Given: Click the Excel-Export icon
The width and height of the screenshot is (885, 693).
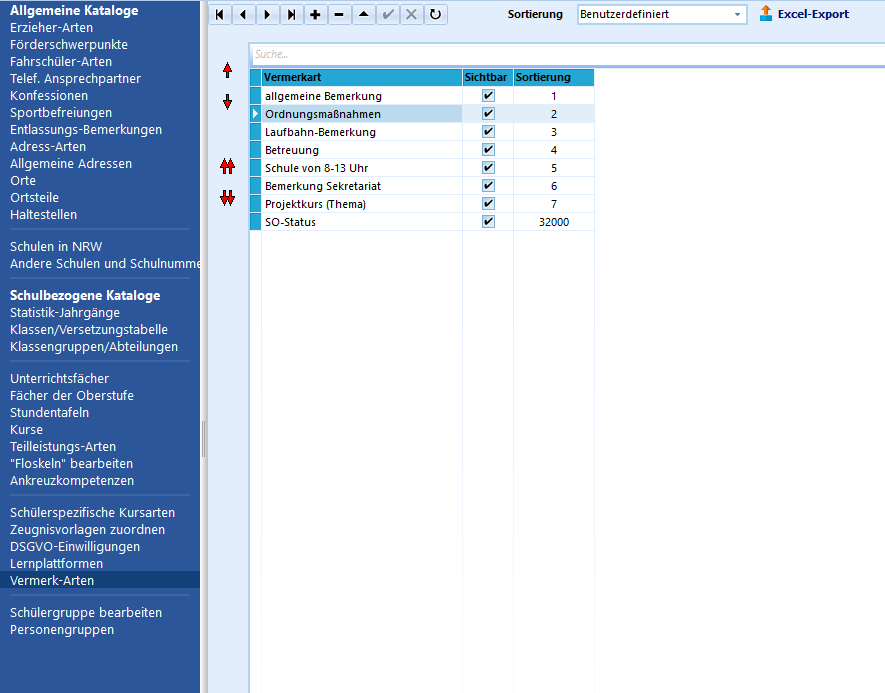Looking at the screenshot, I should point(766,14).
